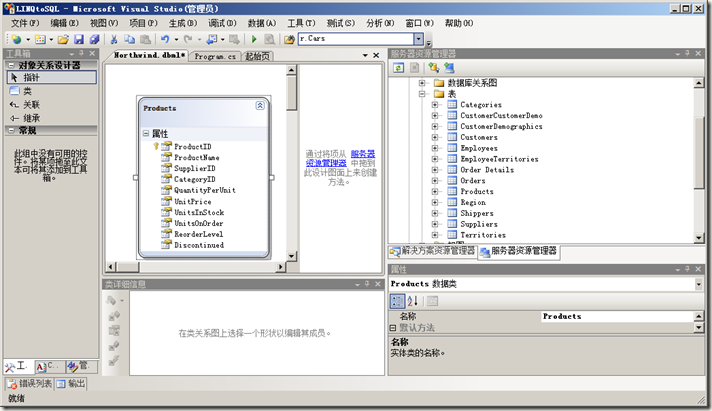Switch to the Program.cs tab
This screenshot has height=411, width=712.
(215, 56)
